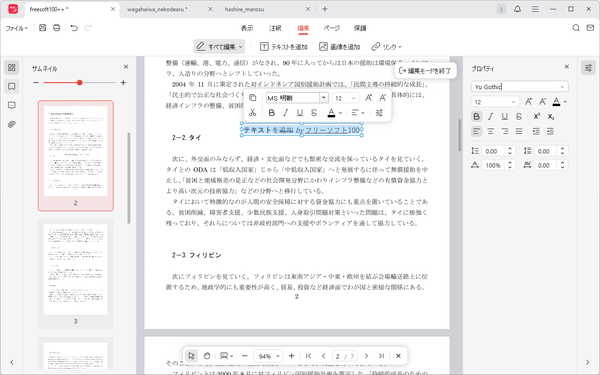
Task: Open the ファイル menu dropdown
Action: coord(16,28)
